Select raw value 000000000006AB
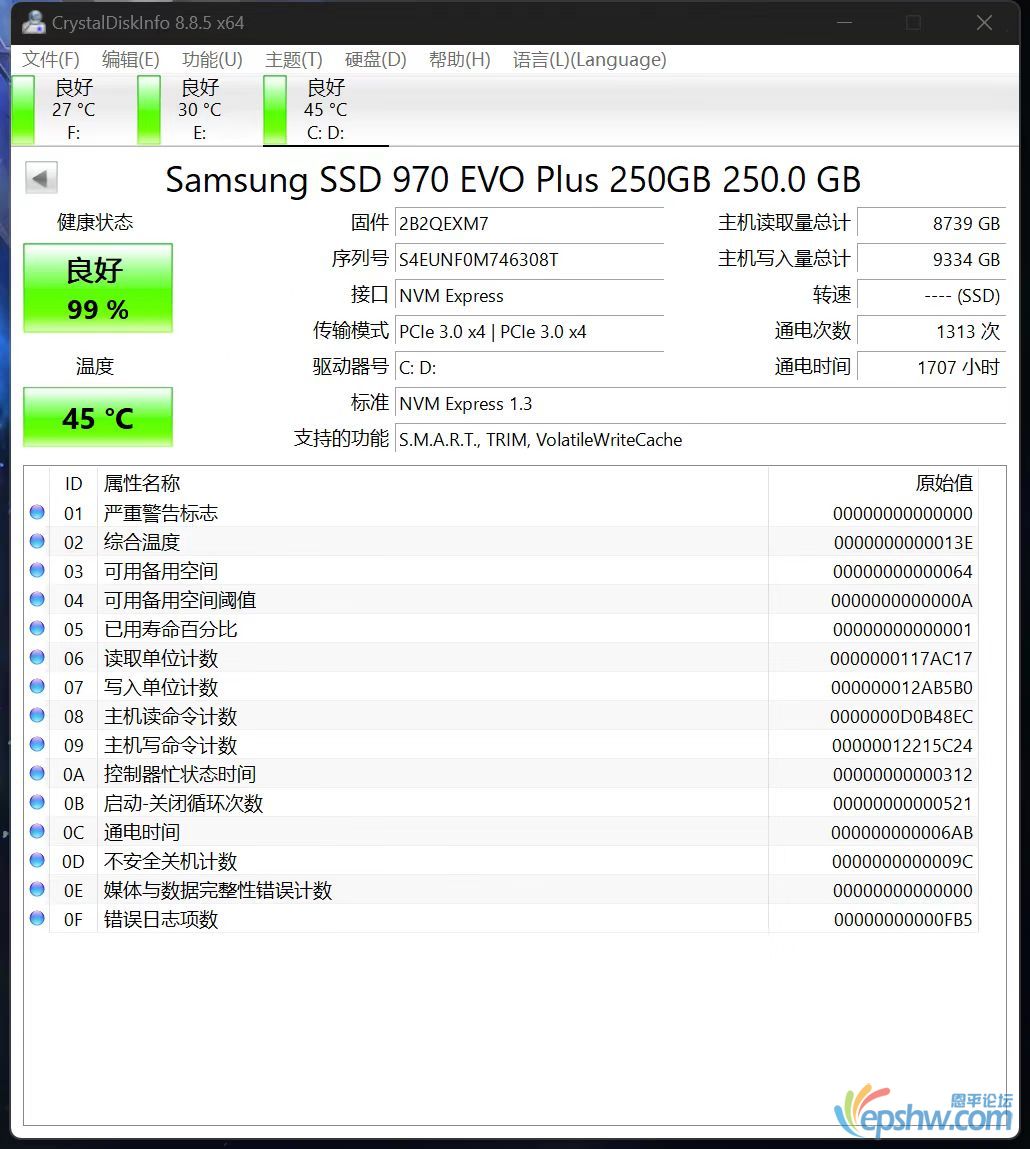 pos(902,832)
